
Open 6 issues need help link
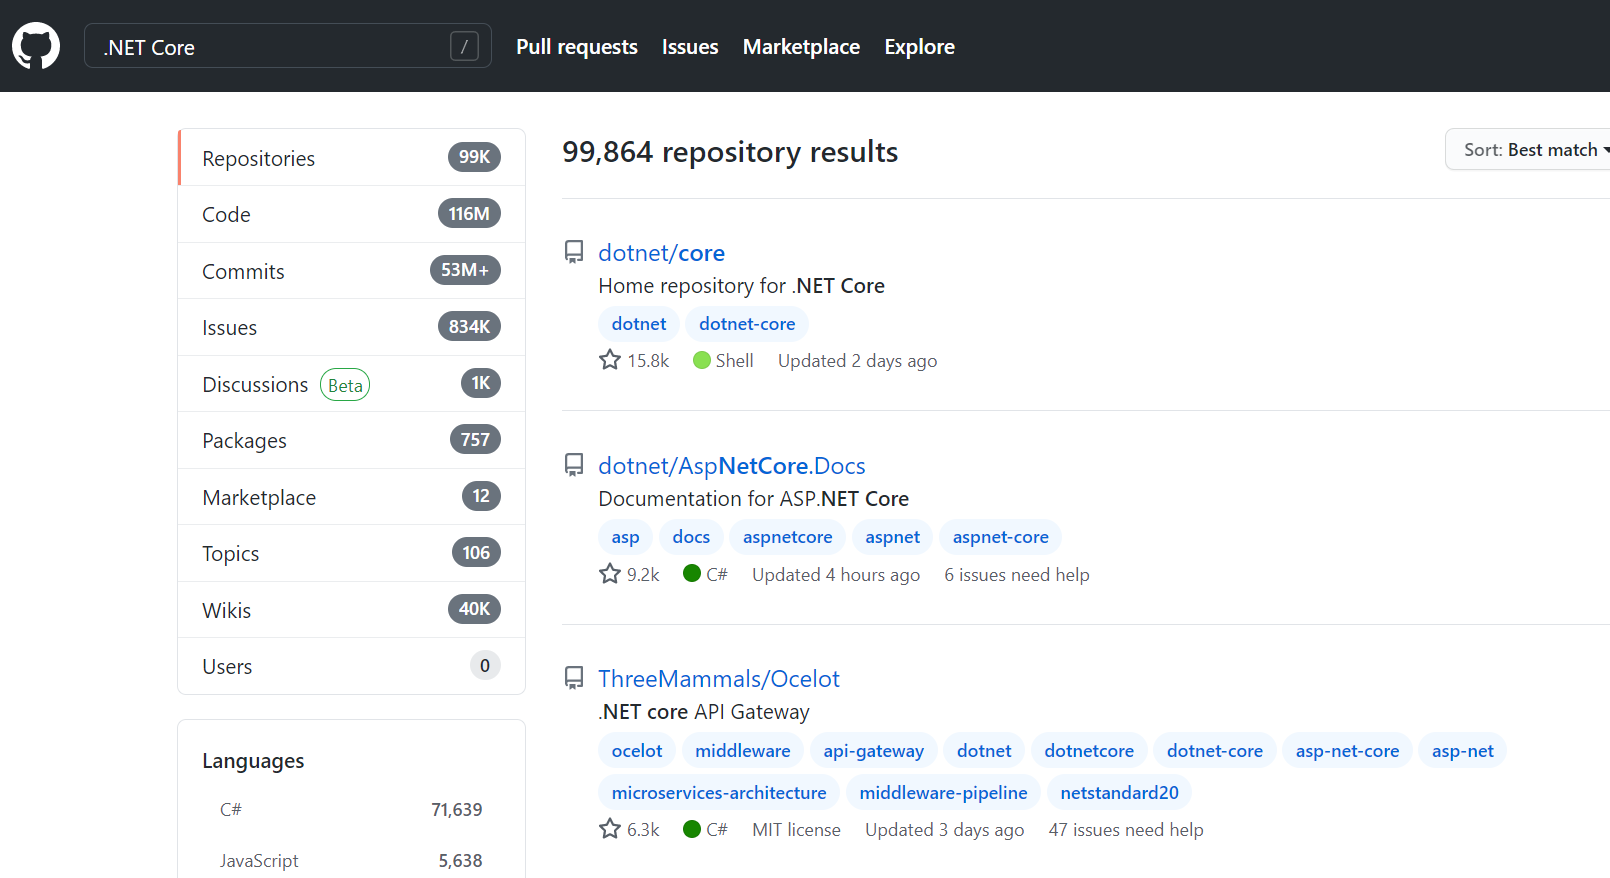point(1017,575)
